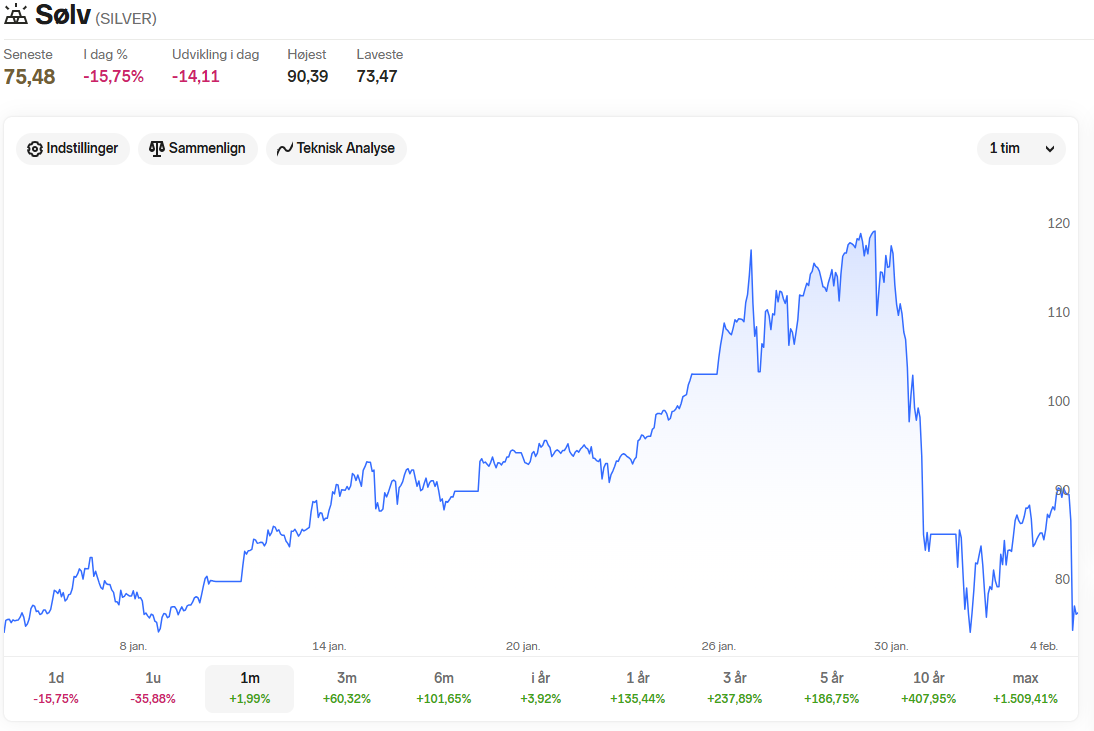Select the 1u period tab

click(x=153, y=688)
